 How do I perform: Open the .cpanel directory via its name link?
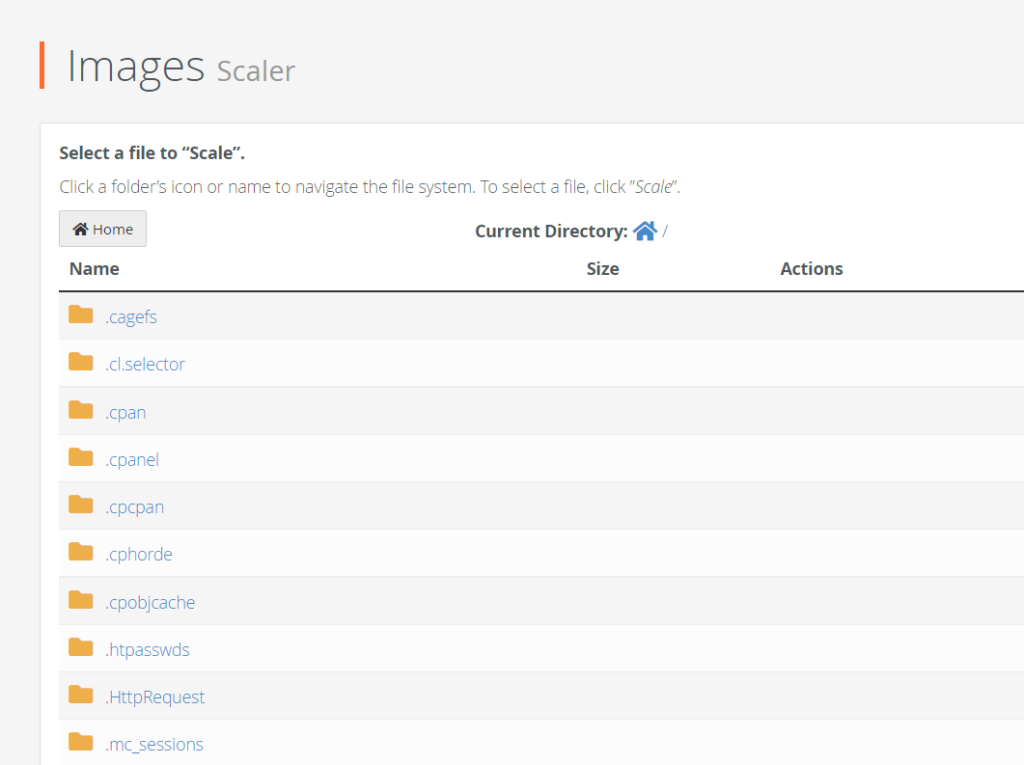[132, 459]
